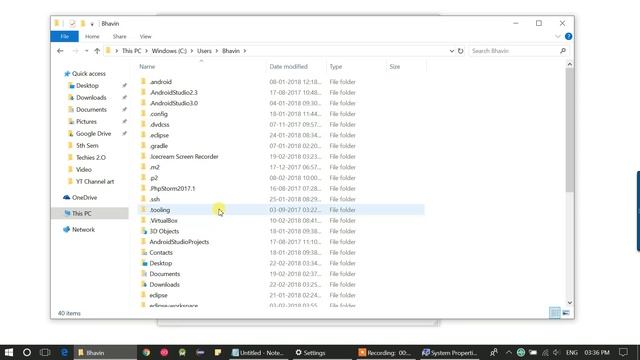Click This PC in address breadcrumb
640x360 pixels.
point(131,51)
